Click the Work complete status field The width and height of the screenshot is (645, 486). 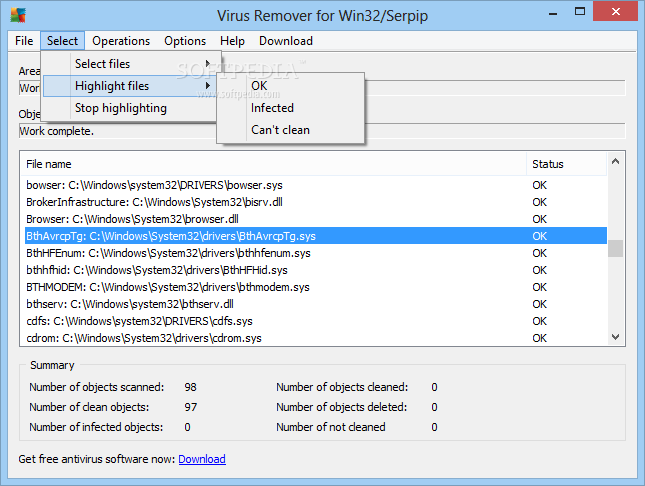click(x=322, y=131)
